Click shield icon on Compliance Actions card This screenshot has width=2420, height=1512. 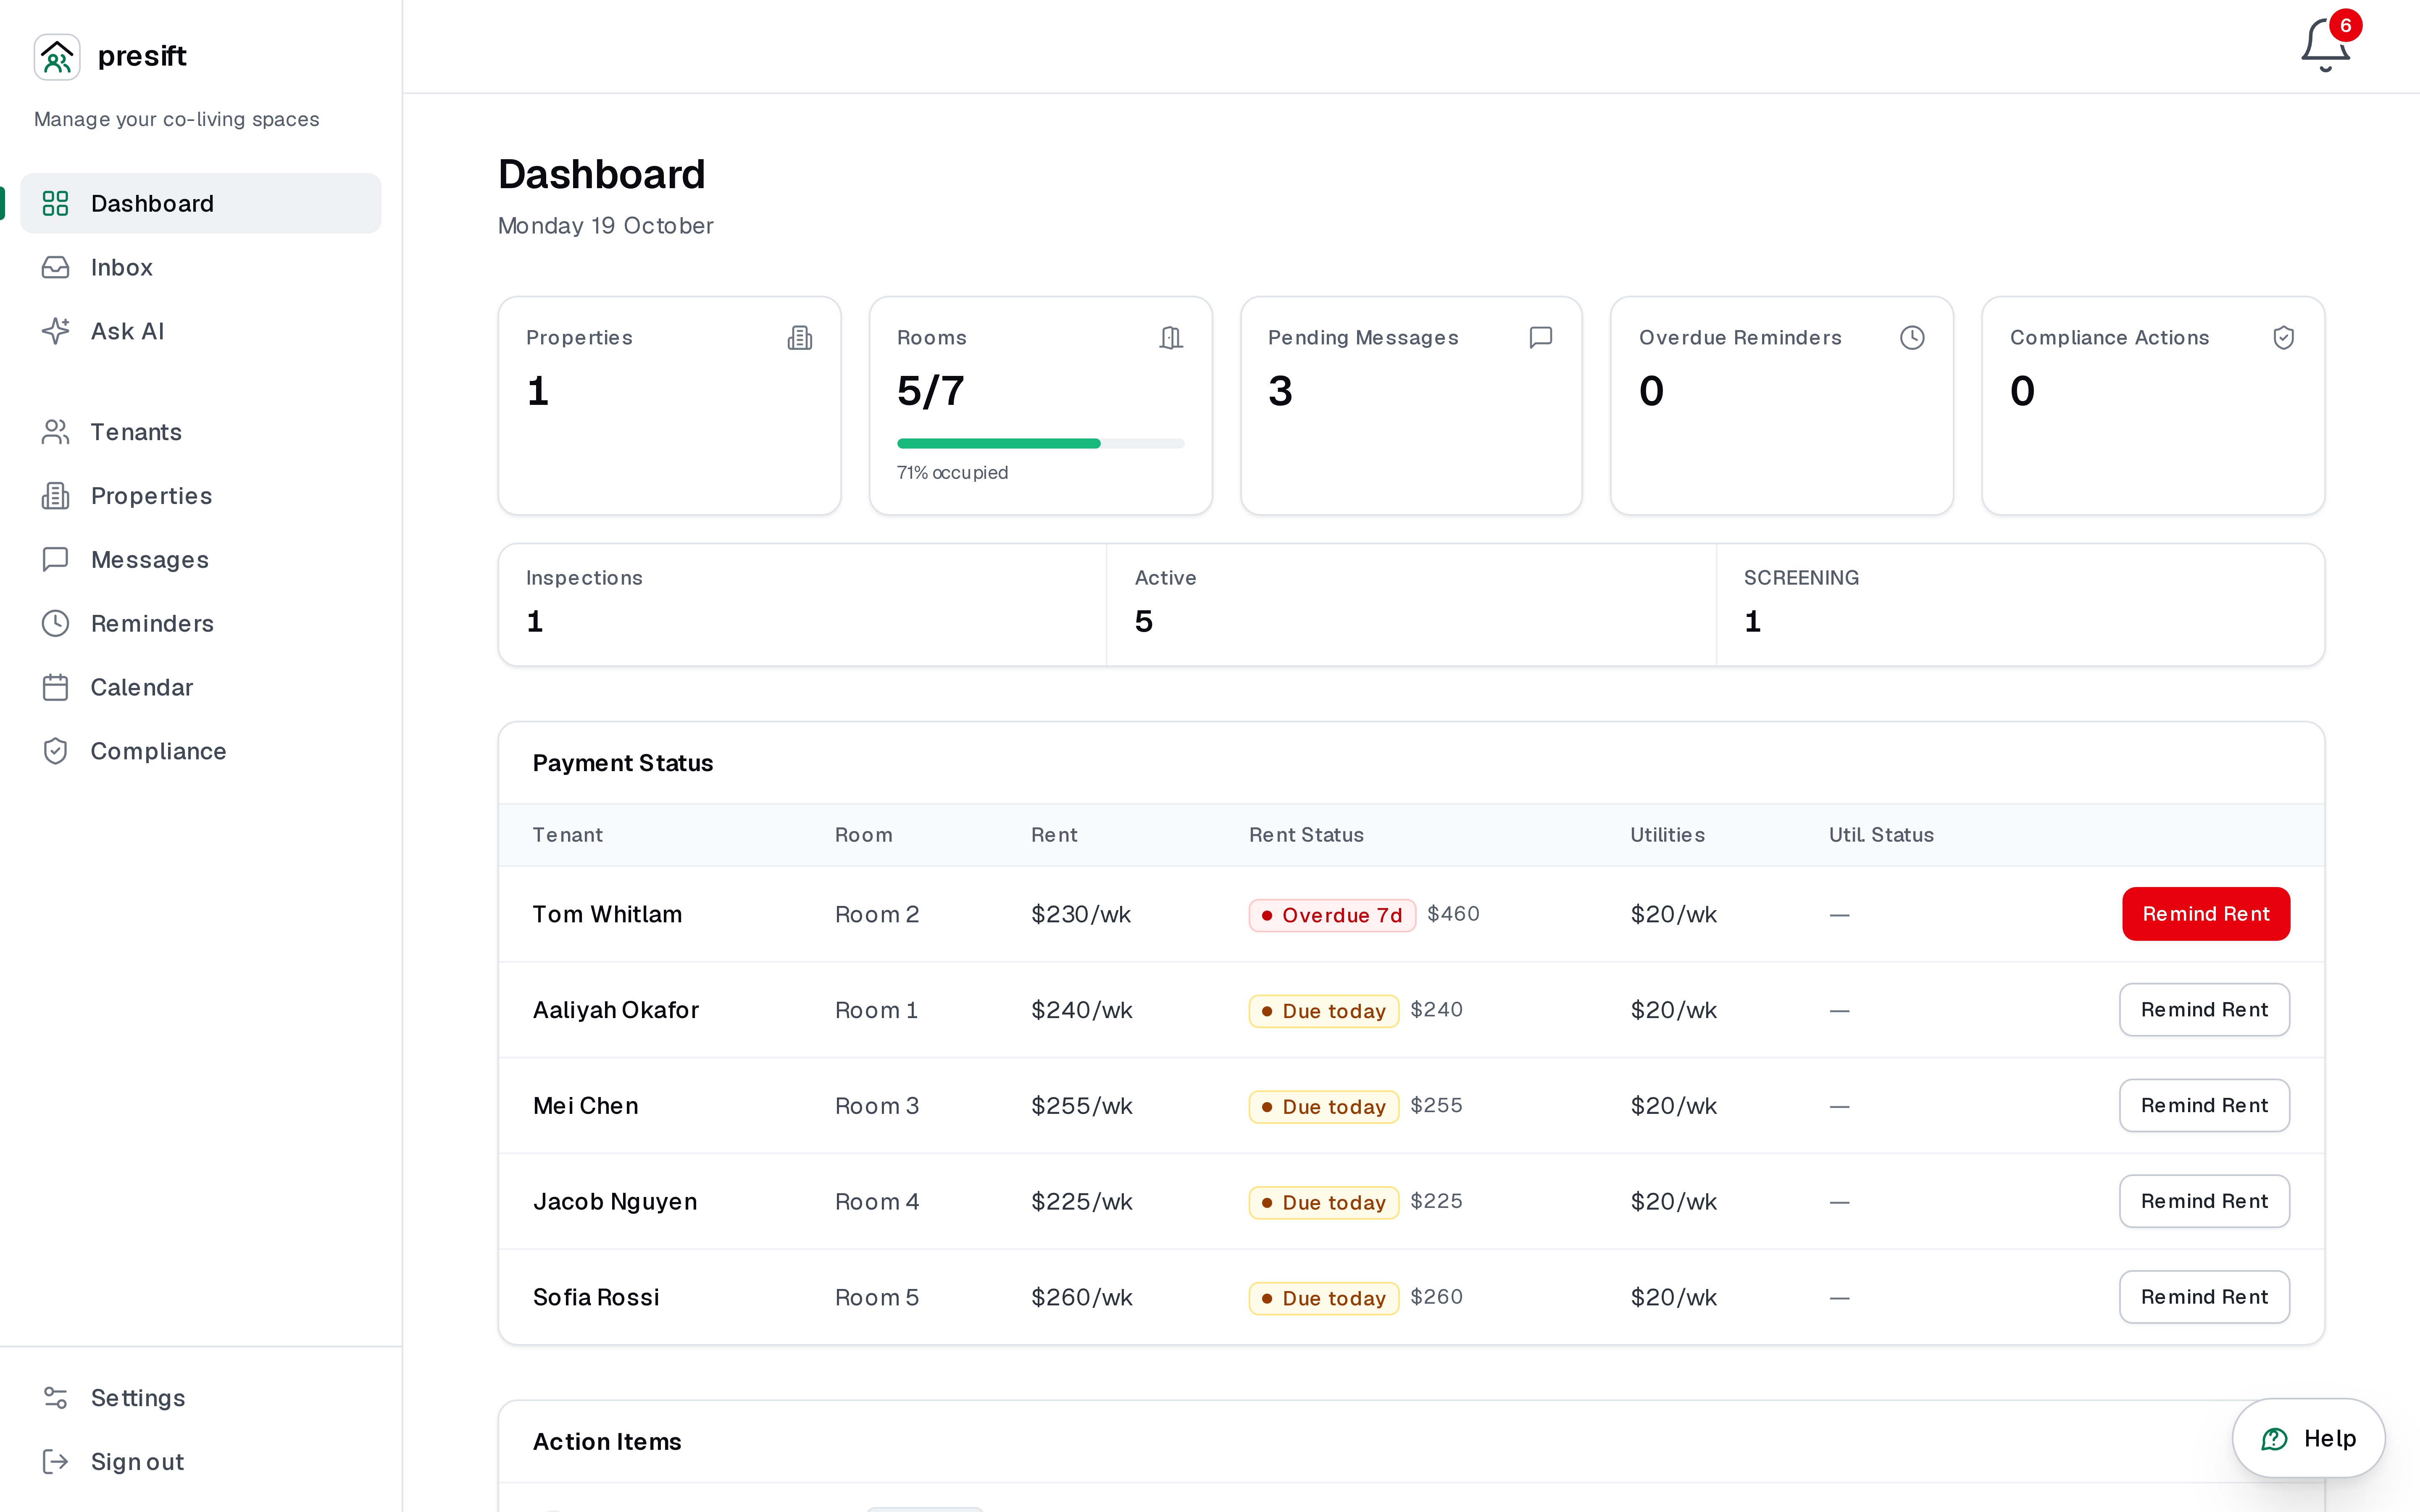(2283, 338)
